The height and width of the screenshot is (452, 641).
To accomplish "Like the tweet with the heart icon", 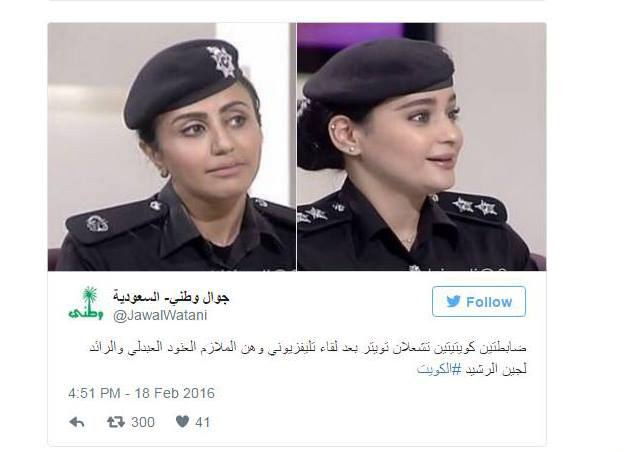I will pos(182,421).
